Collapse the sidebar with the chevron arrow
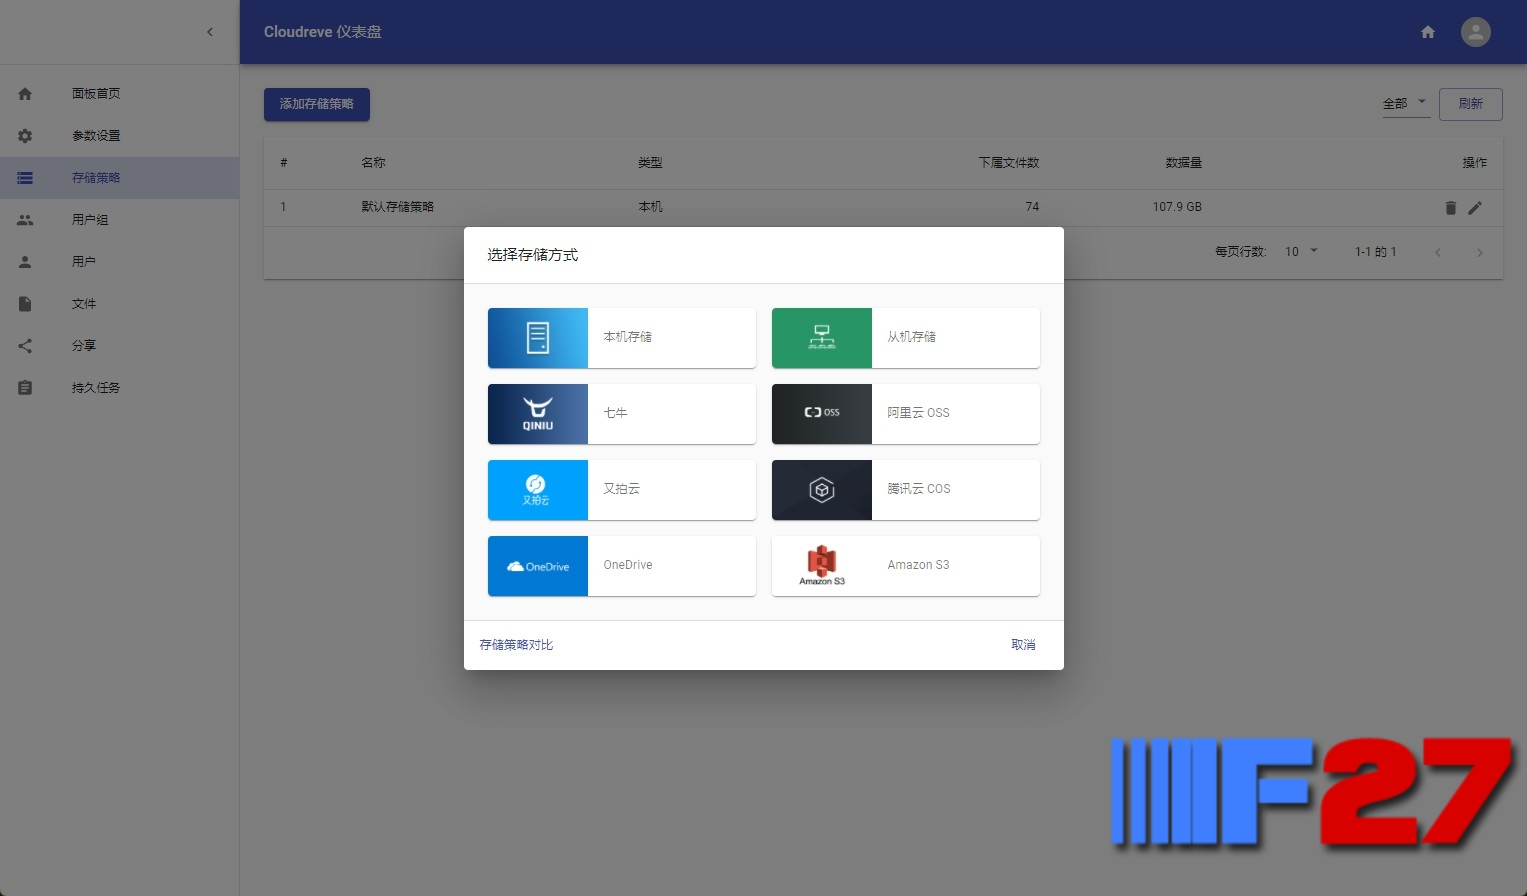Viewport: 1527px width, 896px height. pyautogui.click(x=210, y=32)
